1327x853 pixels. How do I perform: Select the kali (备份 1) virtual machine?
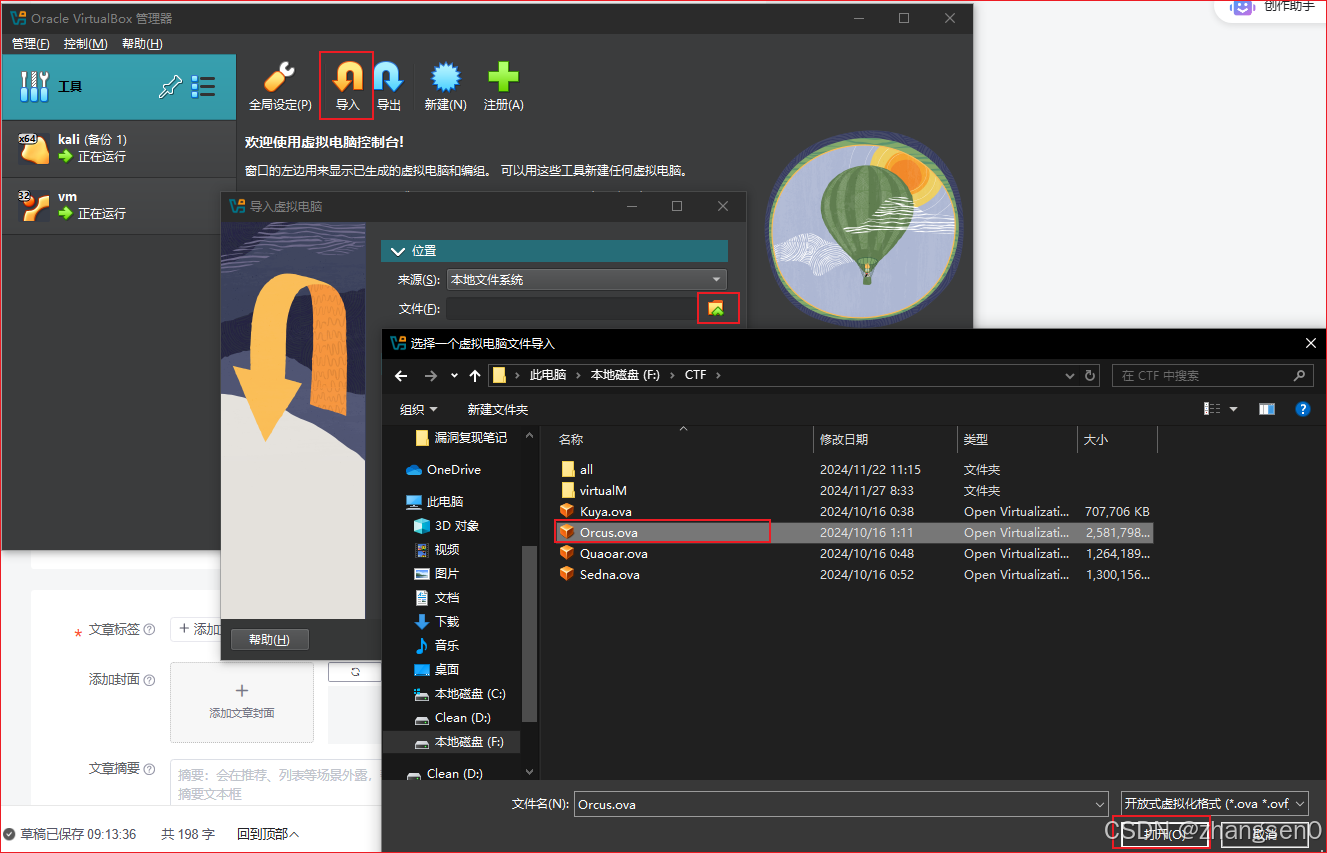point(119,148)
